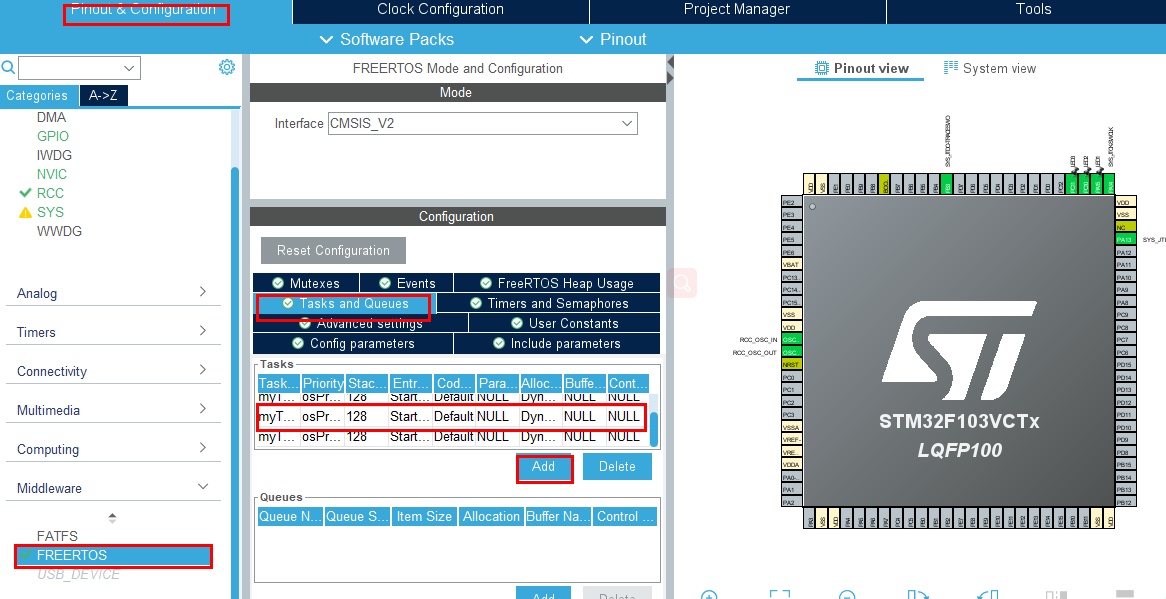This screenshot has height=599, width=1166.
Task: Click the Reset Configuration button
Action: click(333, 250)
